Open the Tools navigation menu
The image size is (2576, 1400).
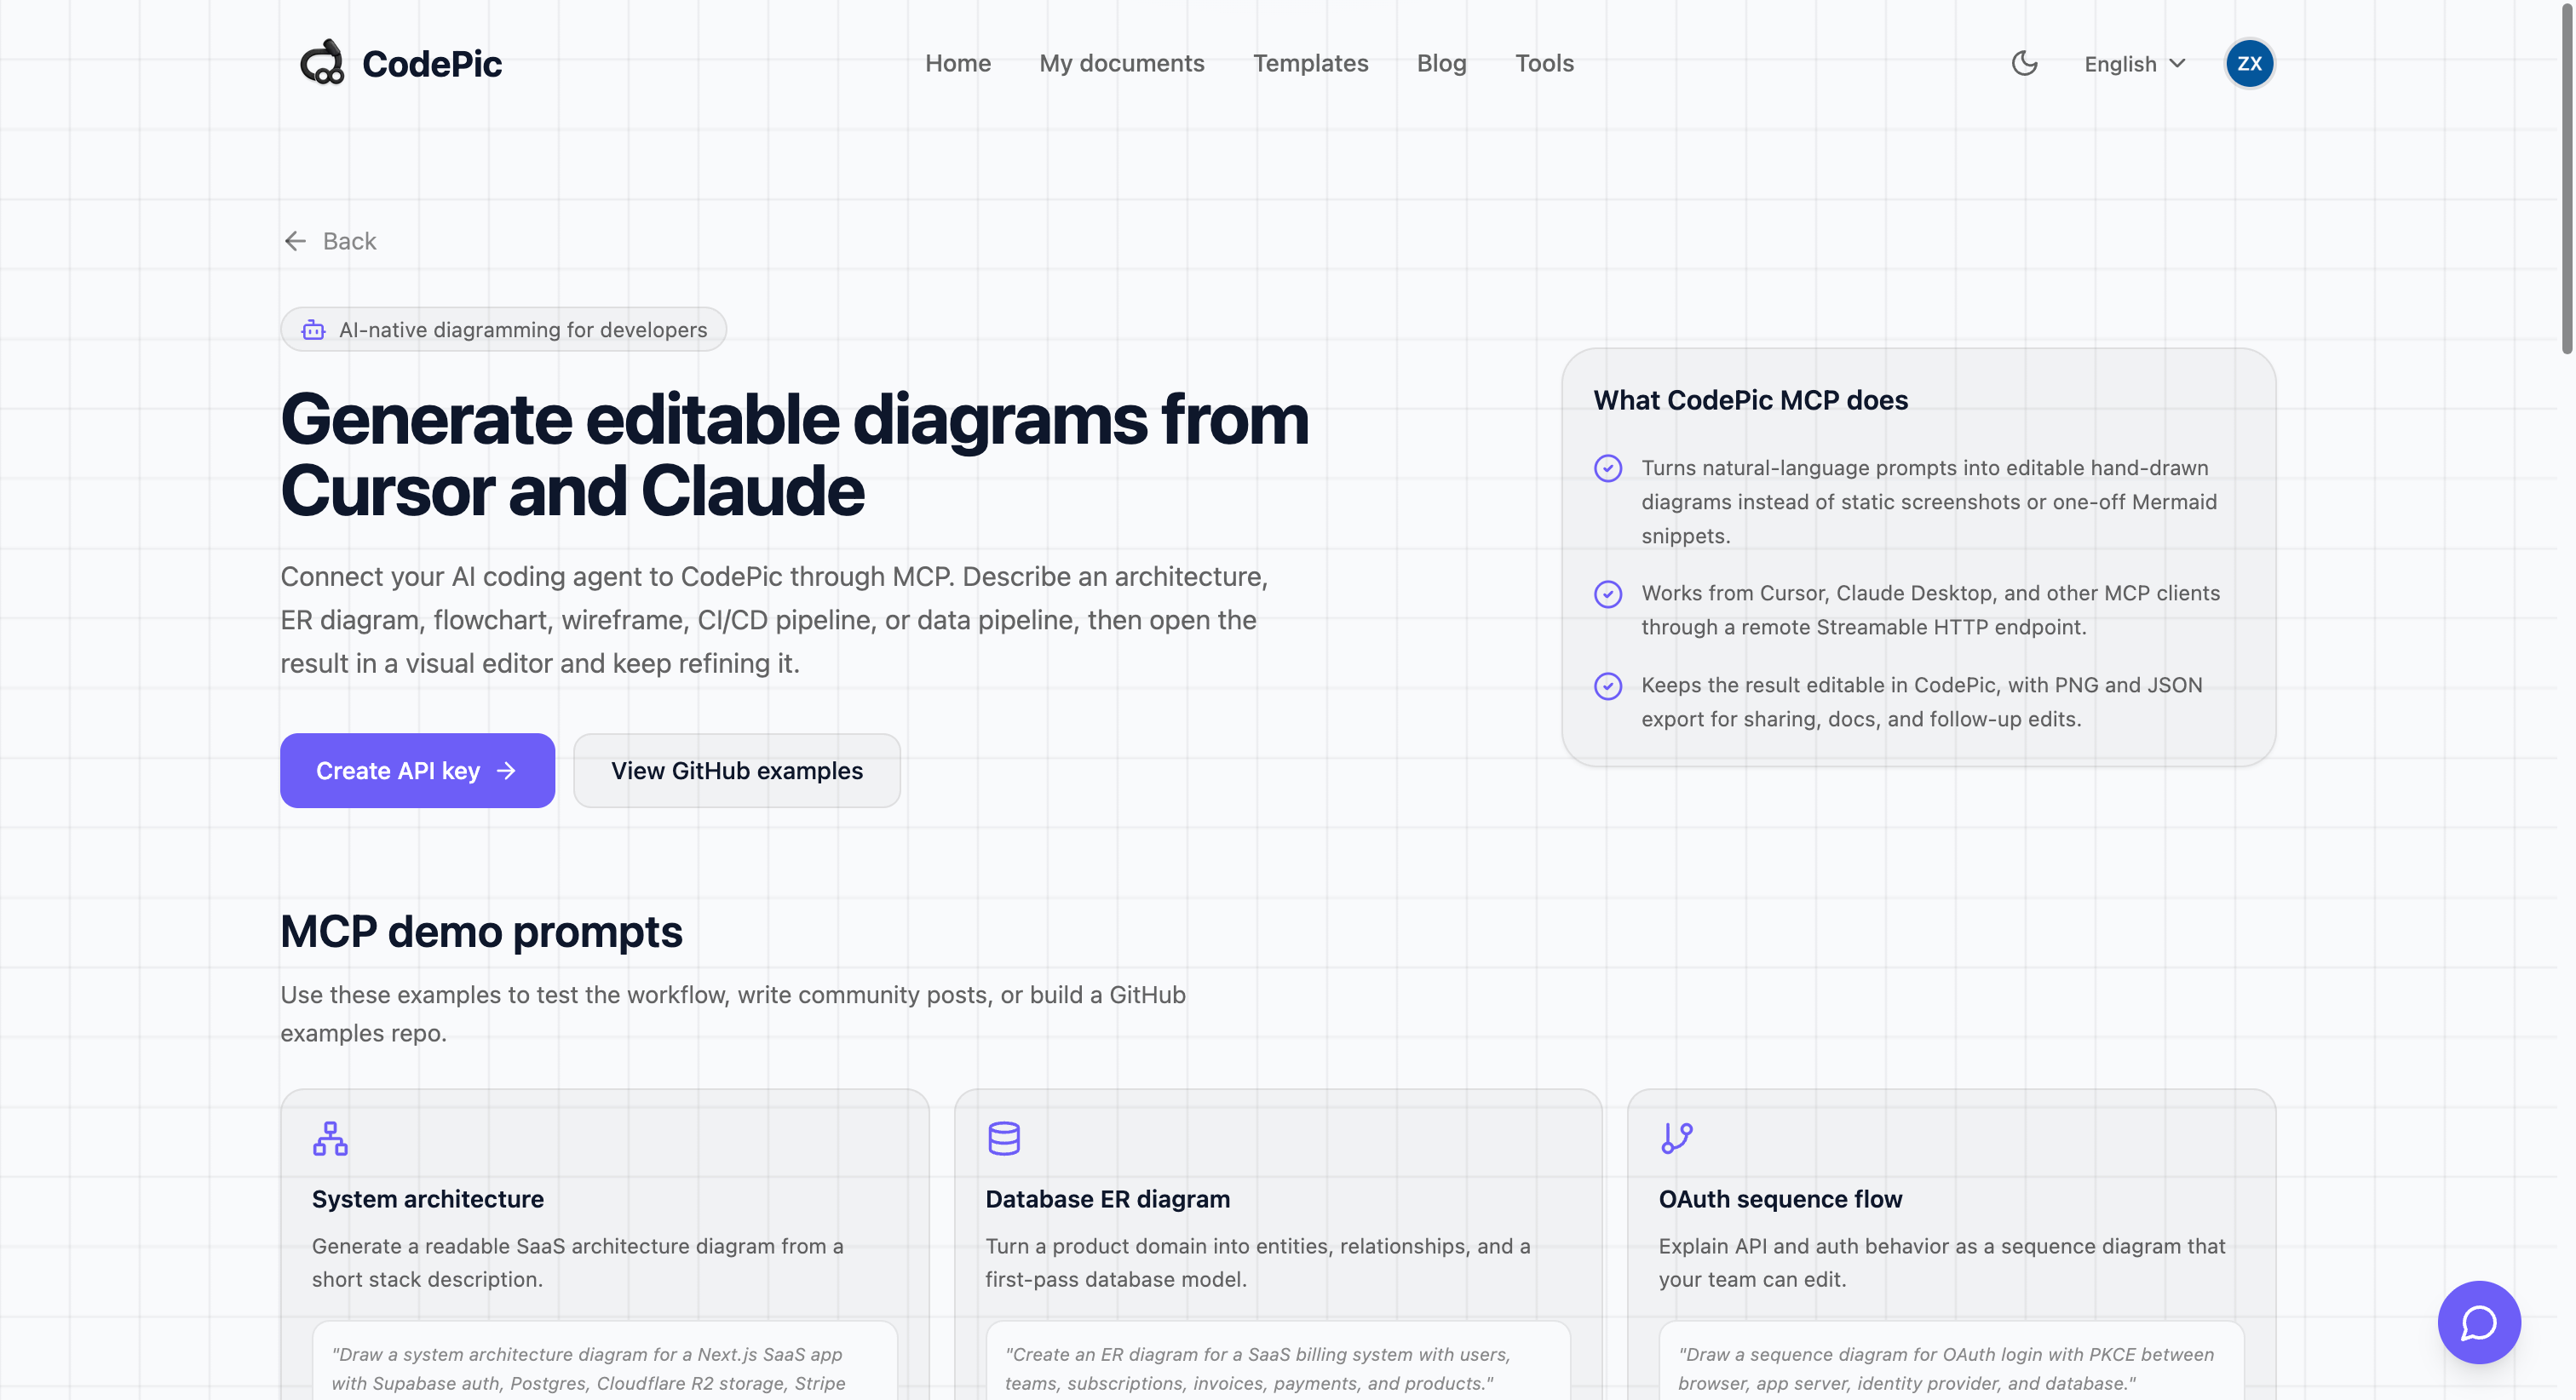(x=1544, y=63)
